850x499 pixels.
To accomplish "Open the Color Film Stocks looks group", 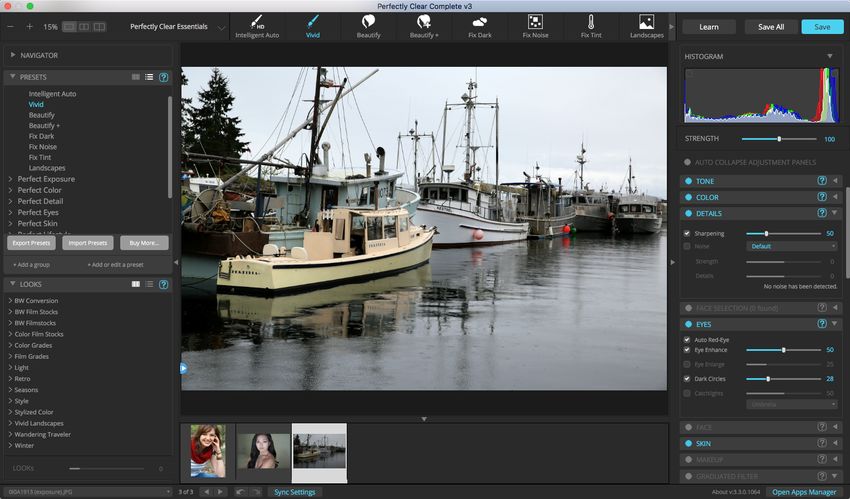I will [x=38, y=334].
